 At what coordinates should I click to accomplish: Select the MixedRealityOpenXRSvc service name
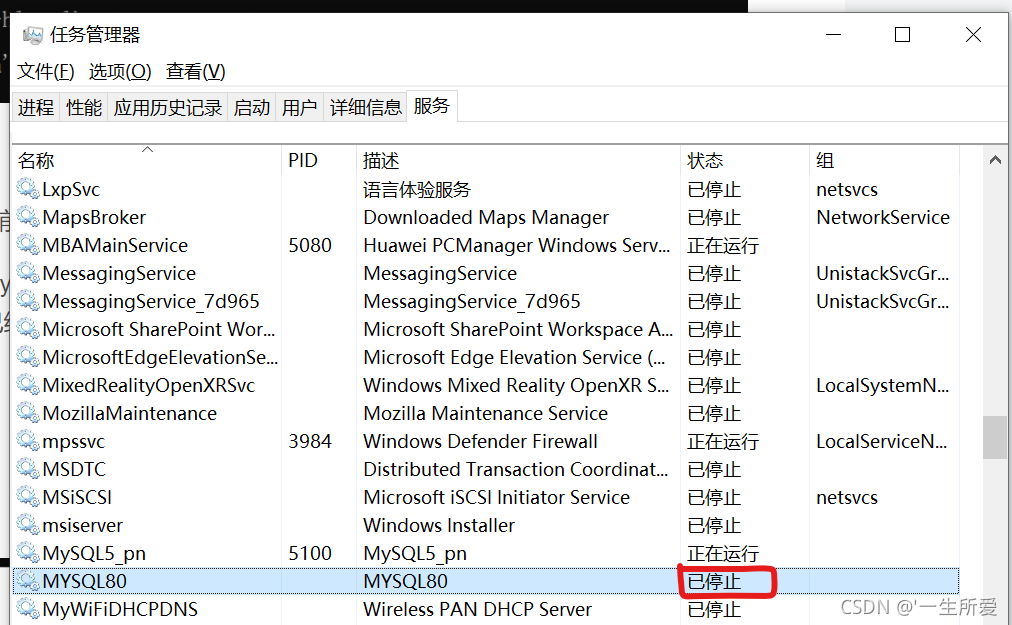click(148, 385)
